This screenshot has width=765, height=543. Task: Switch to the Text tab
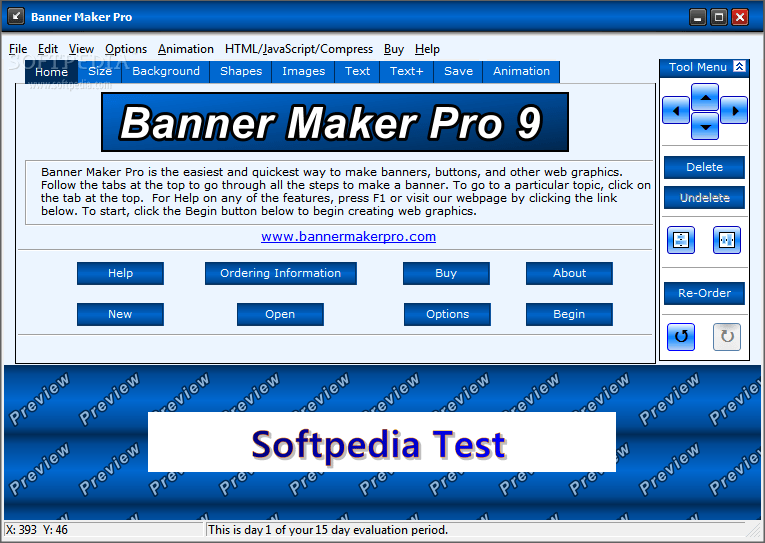(x=358, y=71)
